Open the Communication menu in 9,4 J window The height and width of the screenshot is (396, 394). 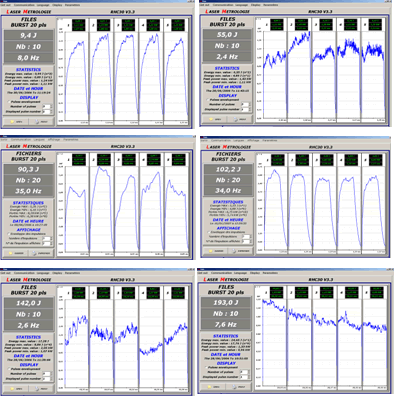click(x=25, y=5)
